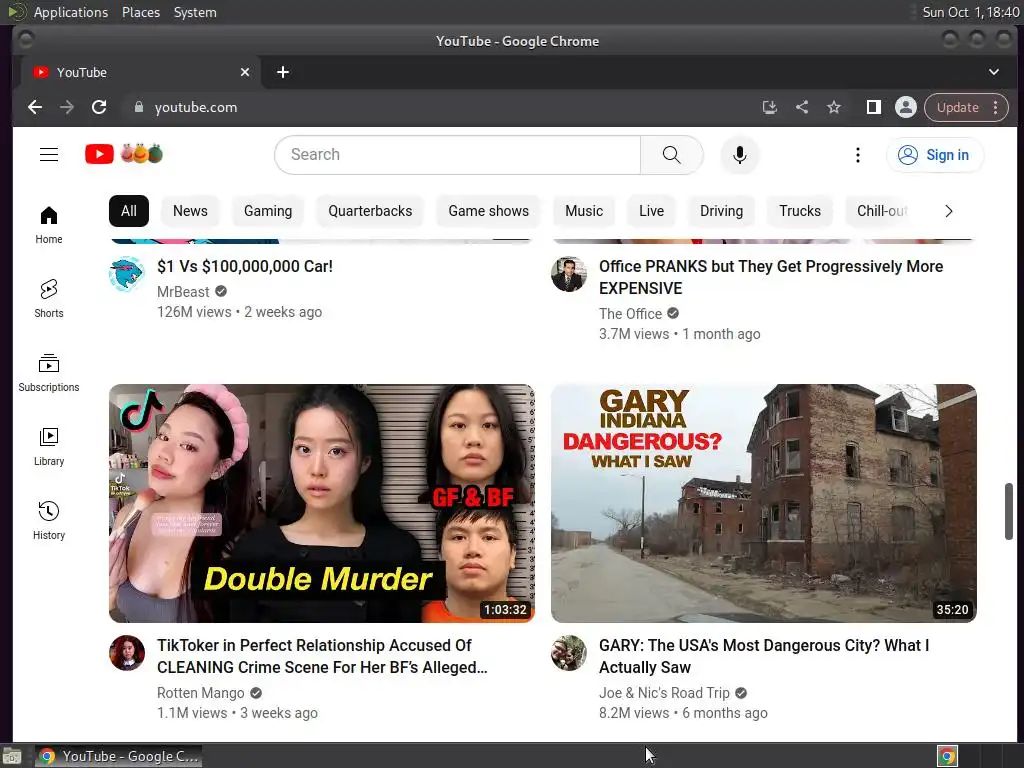Image resolution: width=1024 pixels, height=768 pixels.
Task: Click the search magnifier button
Action: coord(671,155)
